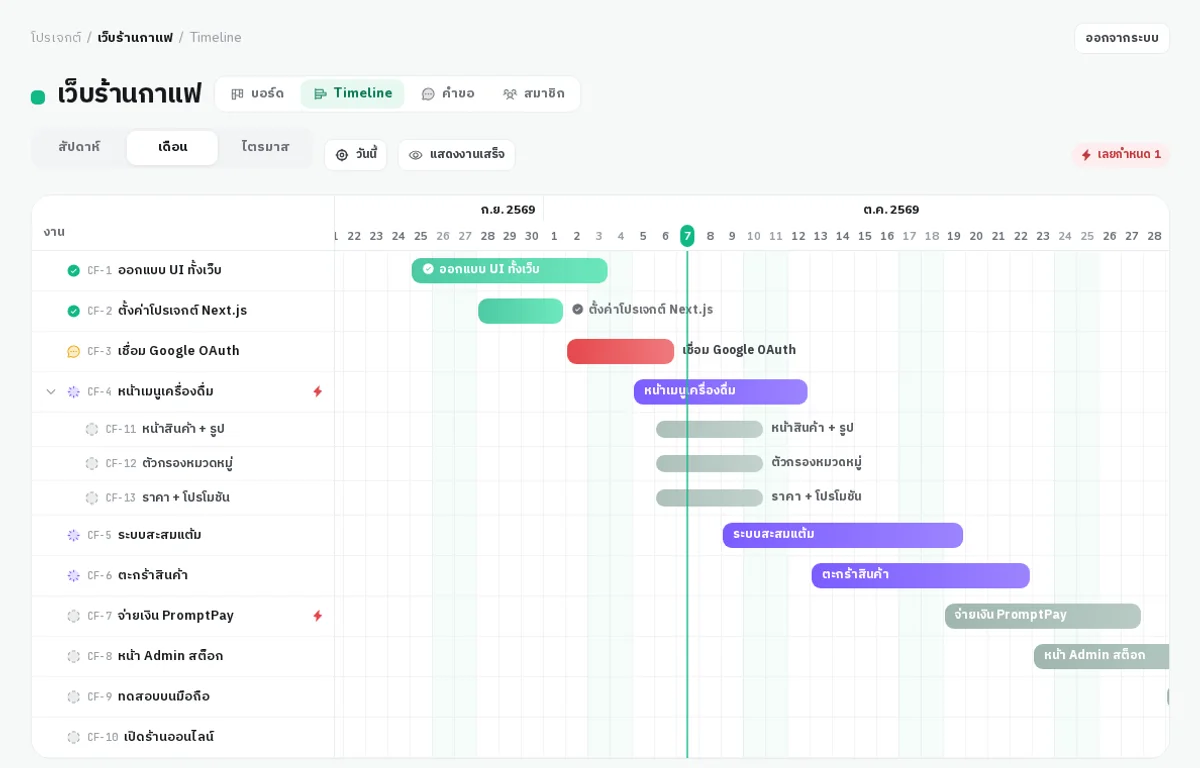Click the purple status icon for CF-6
1200x768 pixels.
[x=73, y=576]
